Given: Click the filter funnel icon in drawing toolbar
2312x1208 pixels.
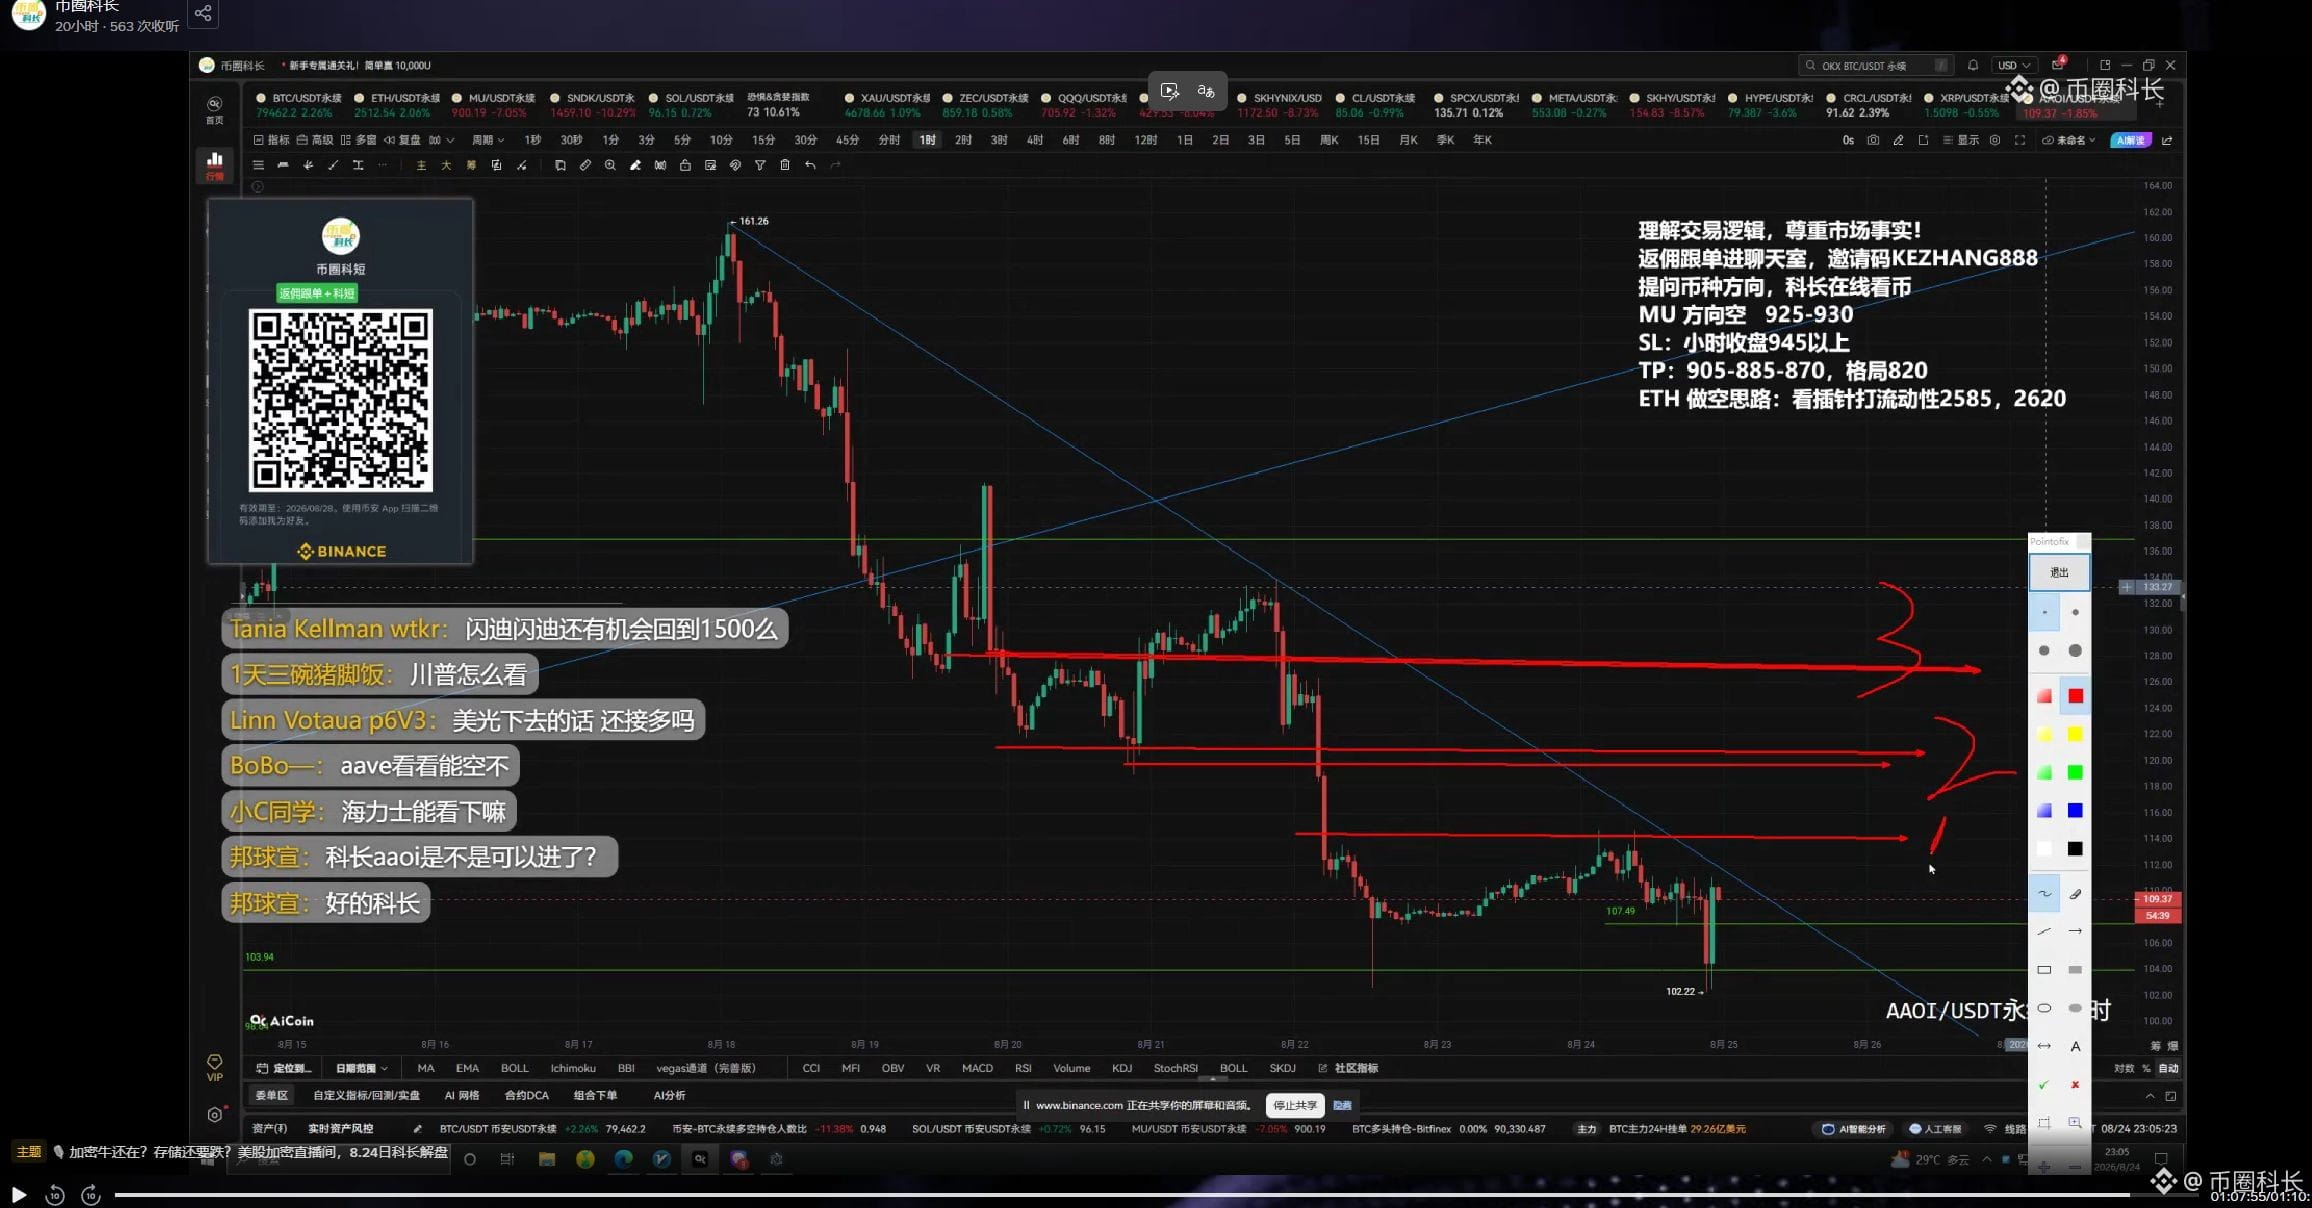Looking at the screenshot, I should (760, 165).
